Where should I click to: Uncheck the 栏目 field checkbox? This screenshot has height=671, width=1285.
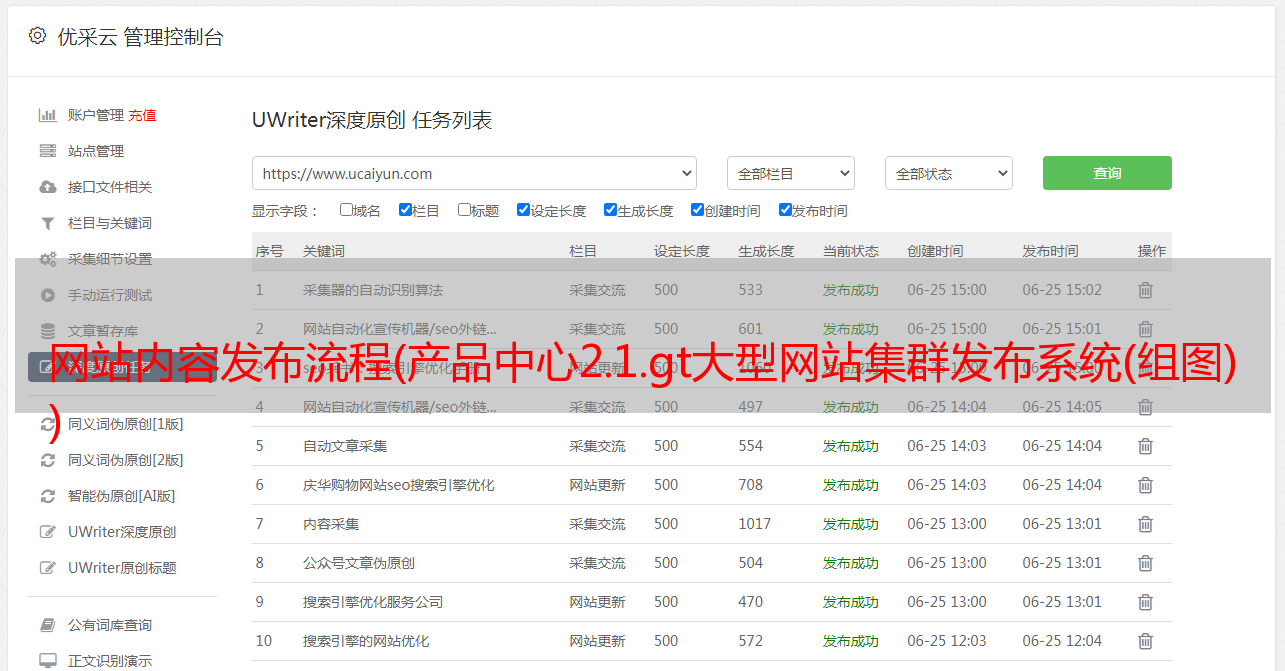click(x=405, y=210)
